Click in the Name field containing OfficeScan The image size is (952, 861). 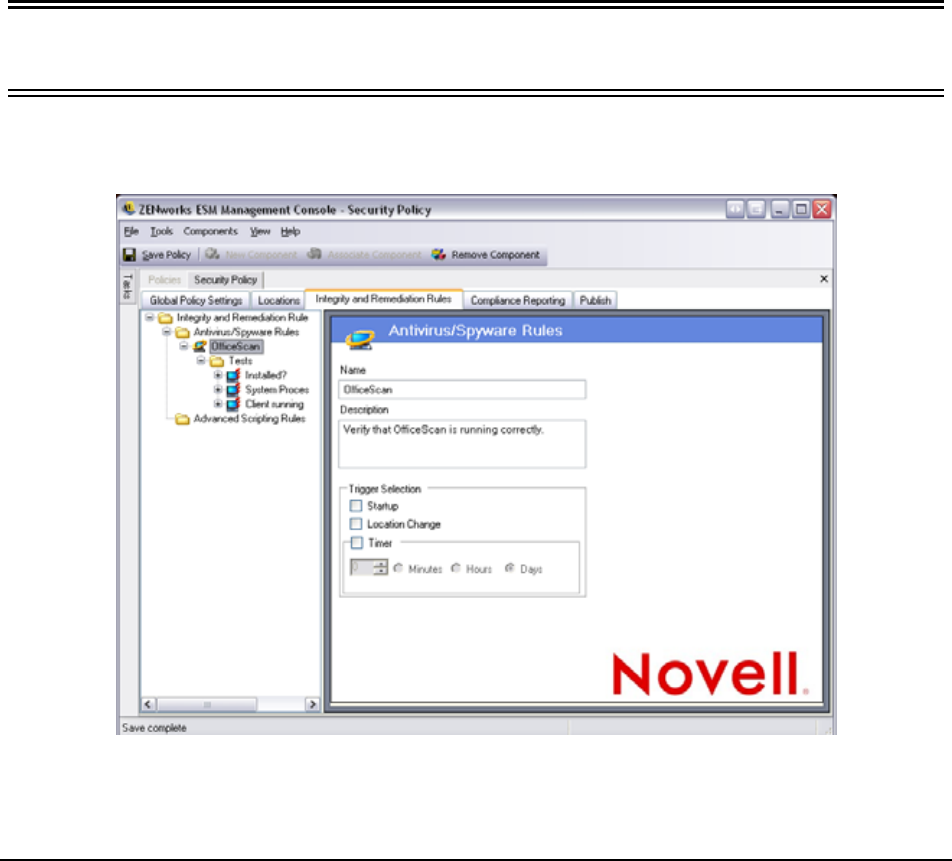462,390
